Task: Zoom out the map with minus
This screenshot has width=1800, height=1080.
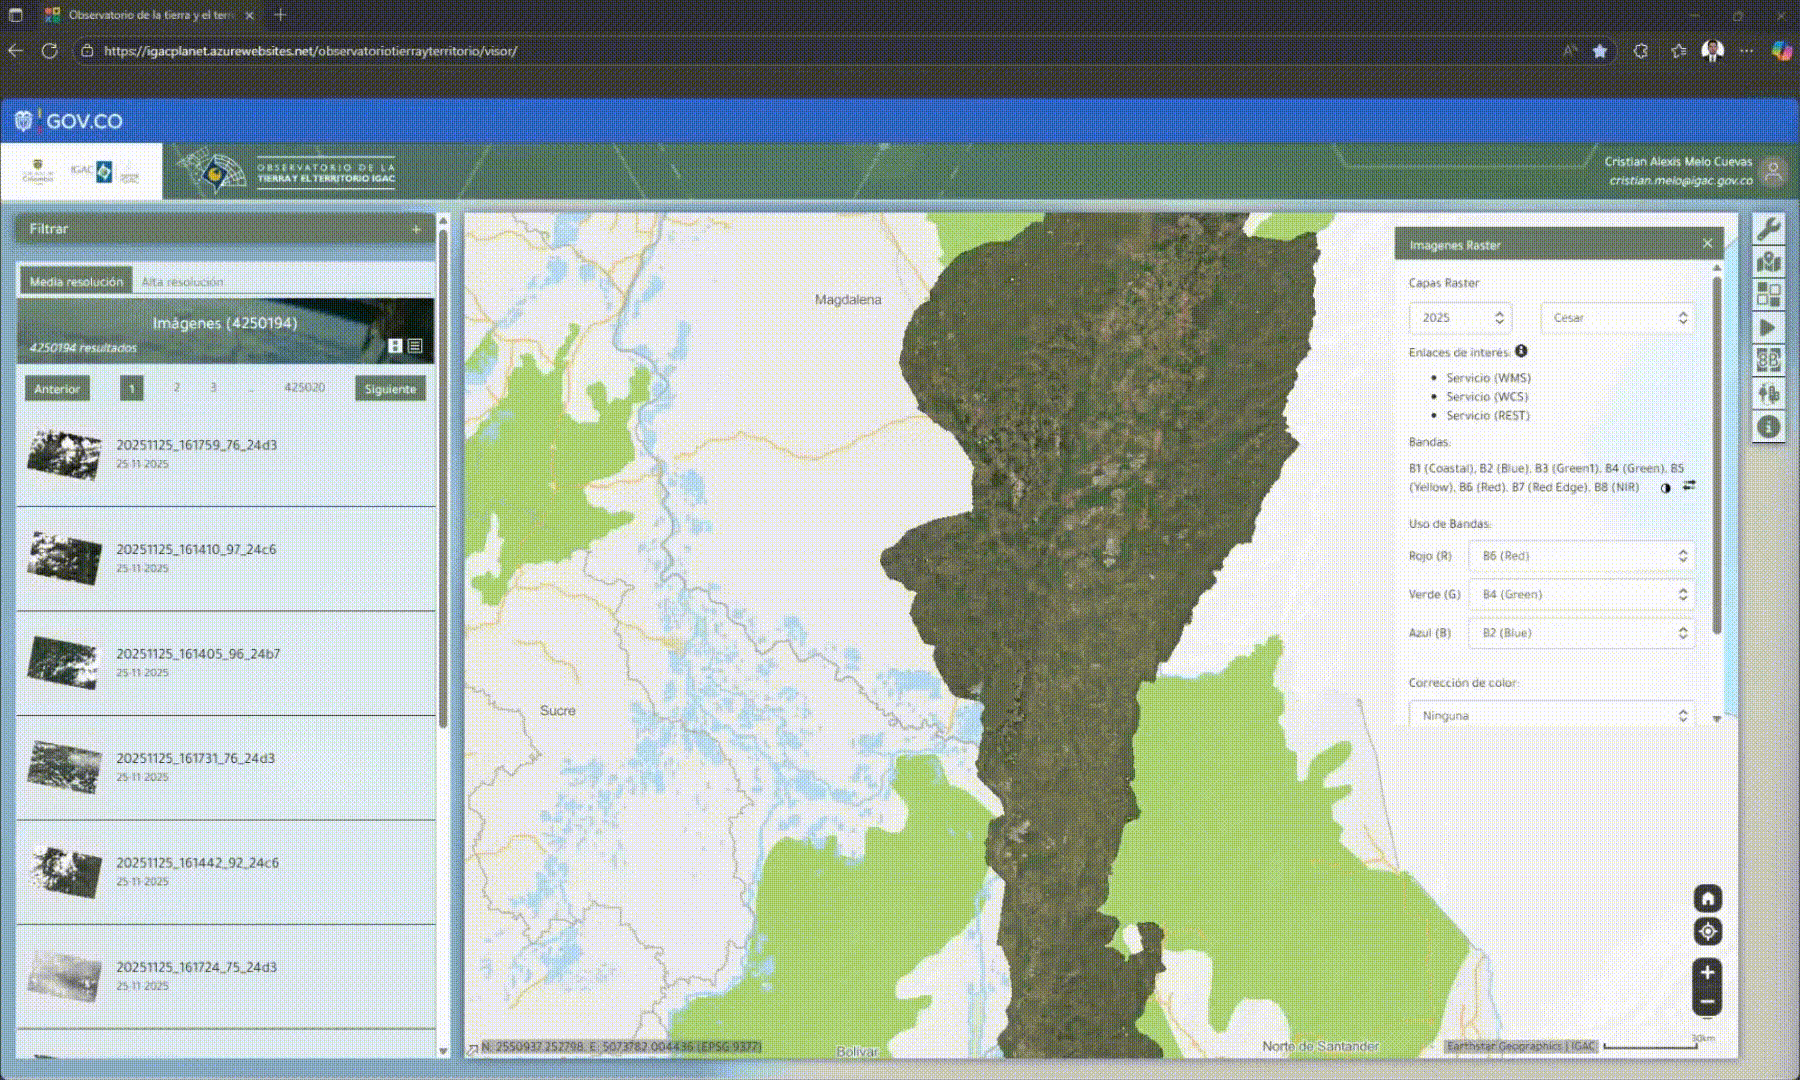Action: 1707,1002
